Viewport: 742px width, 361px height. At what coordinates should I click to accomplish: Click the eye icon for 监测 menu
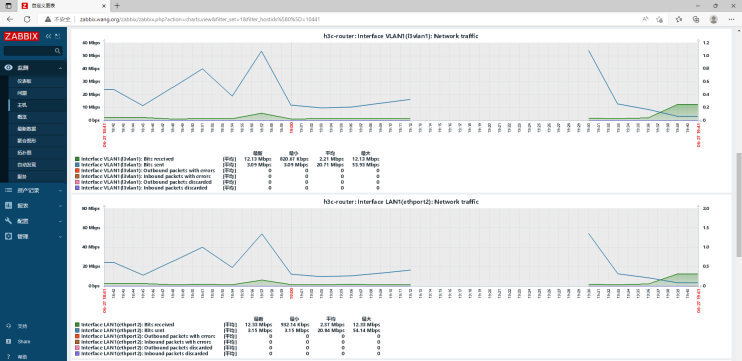(8, 68)
